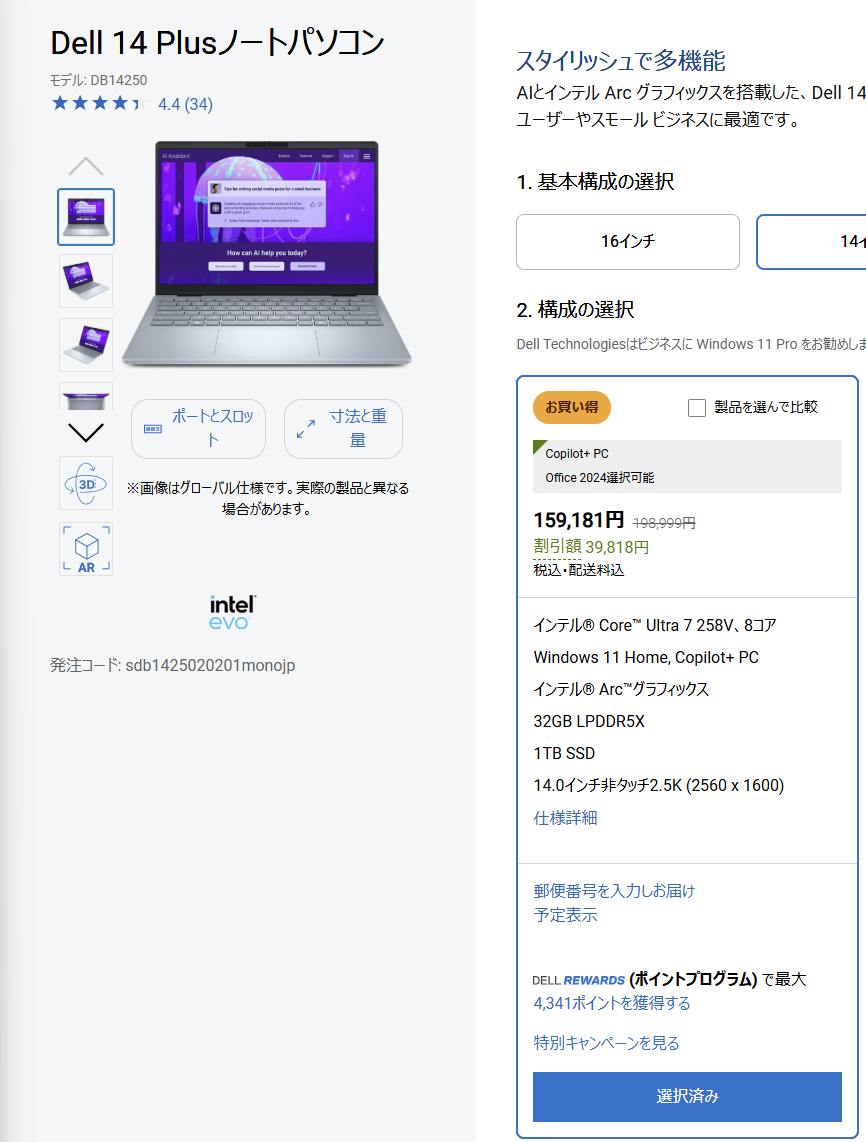Viewport: 866px width, 1142px height.
Task: Open 4,341ポイントを獲得する link
Action: 612,1003
